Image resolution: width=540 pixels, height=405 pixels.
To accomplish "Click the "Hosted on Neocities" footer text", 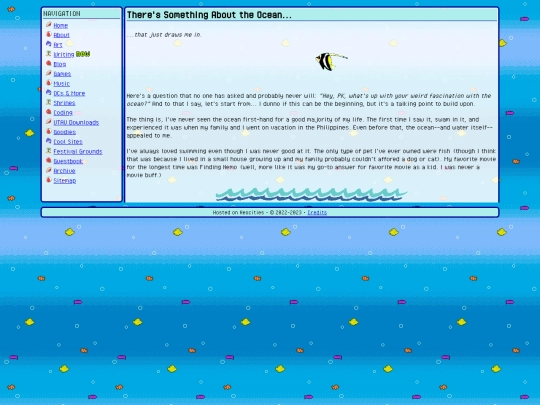I will [x=238, y=212].
